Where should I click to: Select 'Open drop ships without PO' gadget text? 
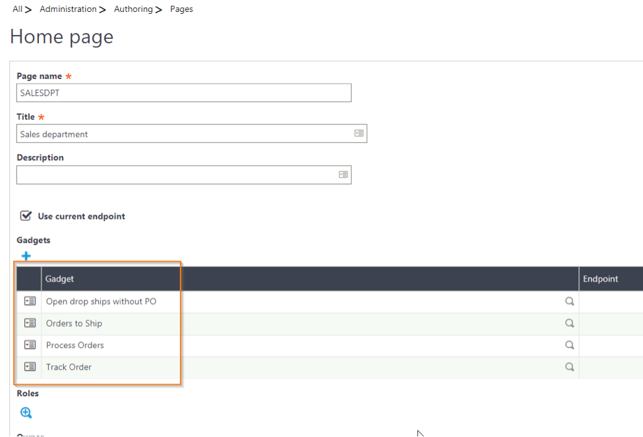click(101, 301)
